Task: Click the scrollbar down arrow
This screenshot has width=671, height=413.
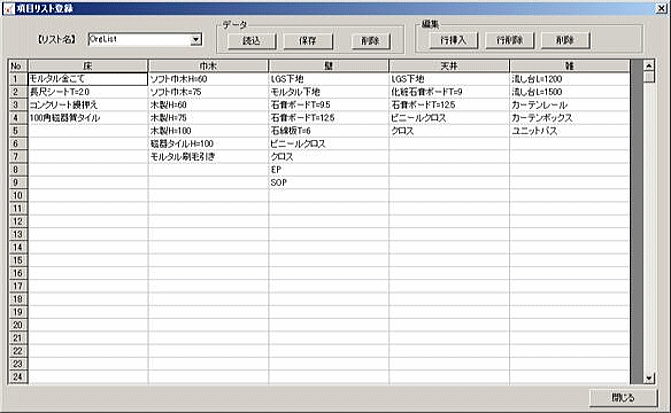Action: (650, 377)
